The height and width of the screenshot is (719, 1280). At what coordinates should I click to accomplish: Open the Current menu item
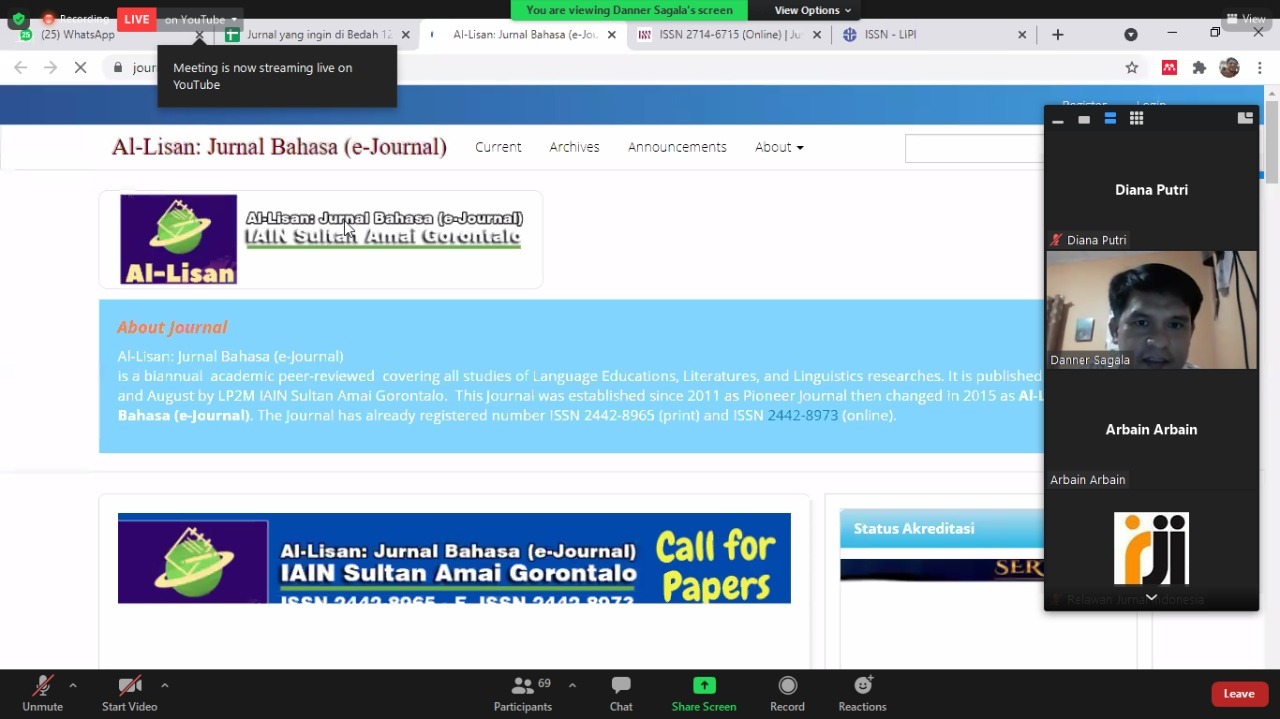point(498,147)
